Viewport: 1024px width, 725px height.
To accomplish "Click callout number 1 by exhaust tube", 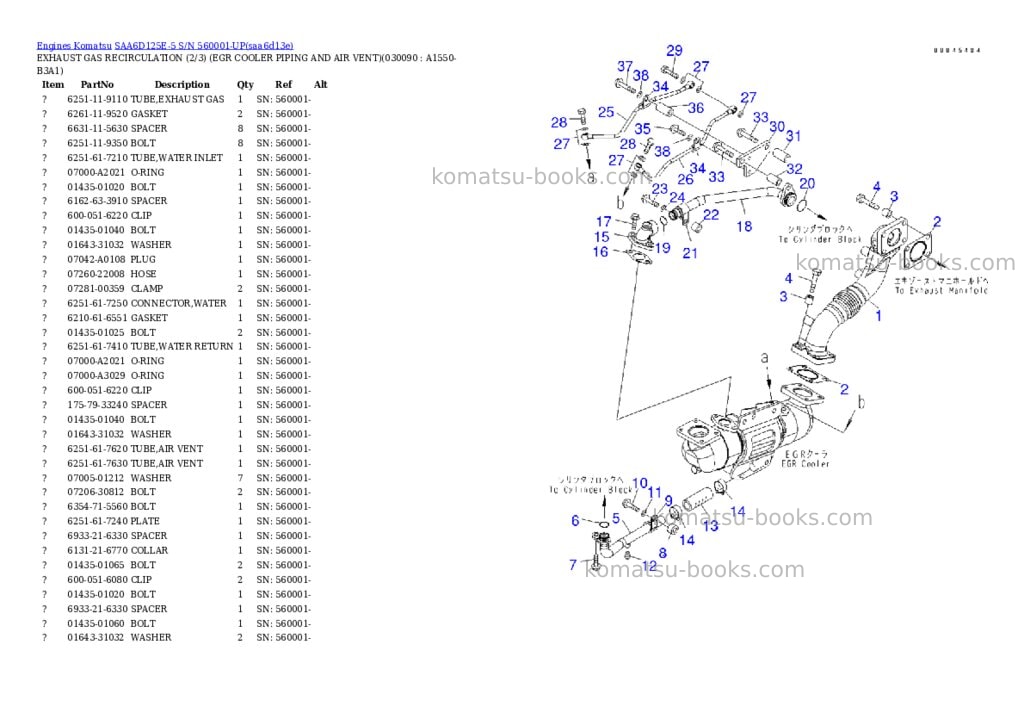I will point(878,315).
